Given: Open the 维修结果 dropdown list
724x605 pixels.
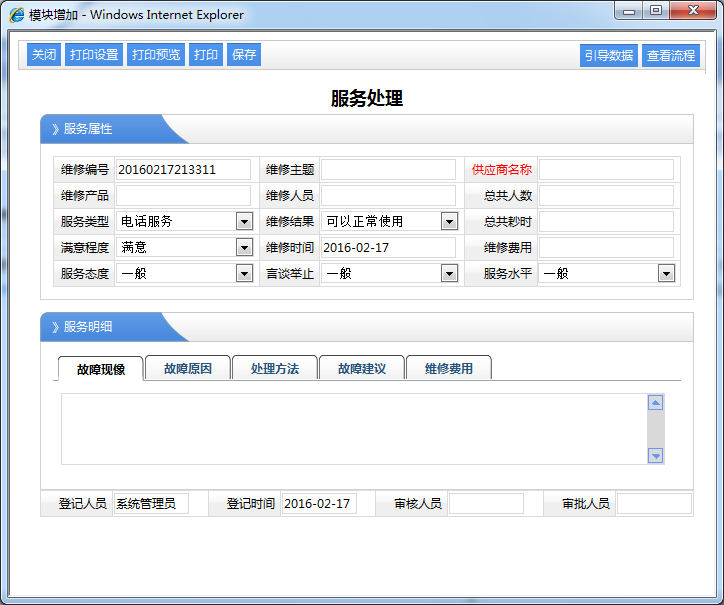Looking at the screenshot, I should 449,221.
